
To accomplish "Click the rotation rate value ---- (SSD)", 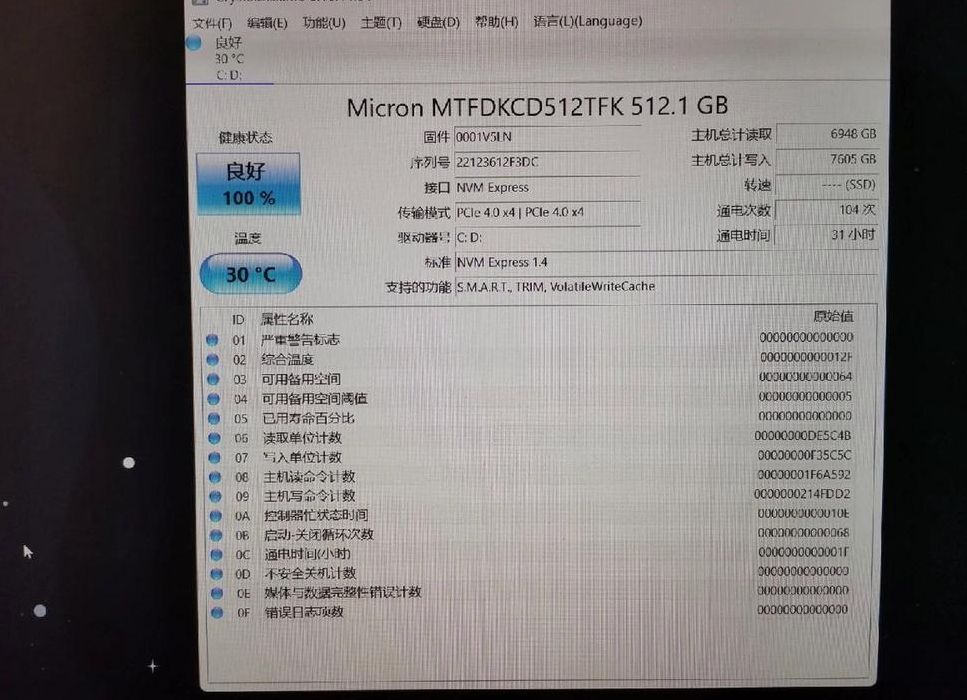I will (x=827, y=184).
